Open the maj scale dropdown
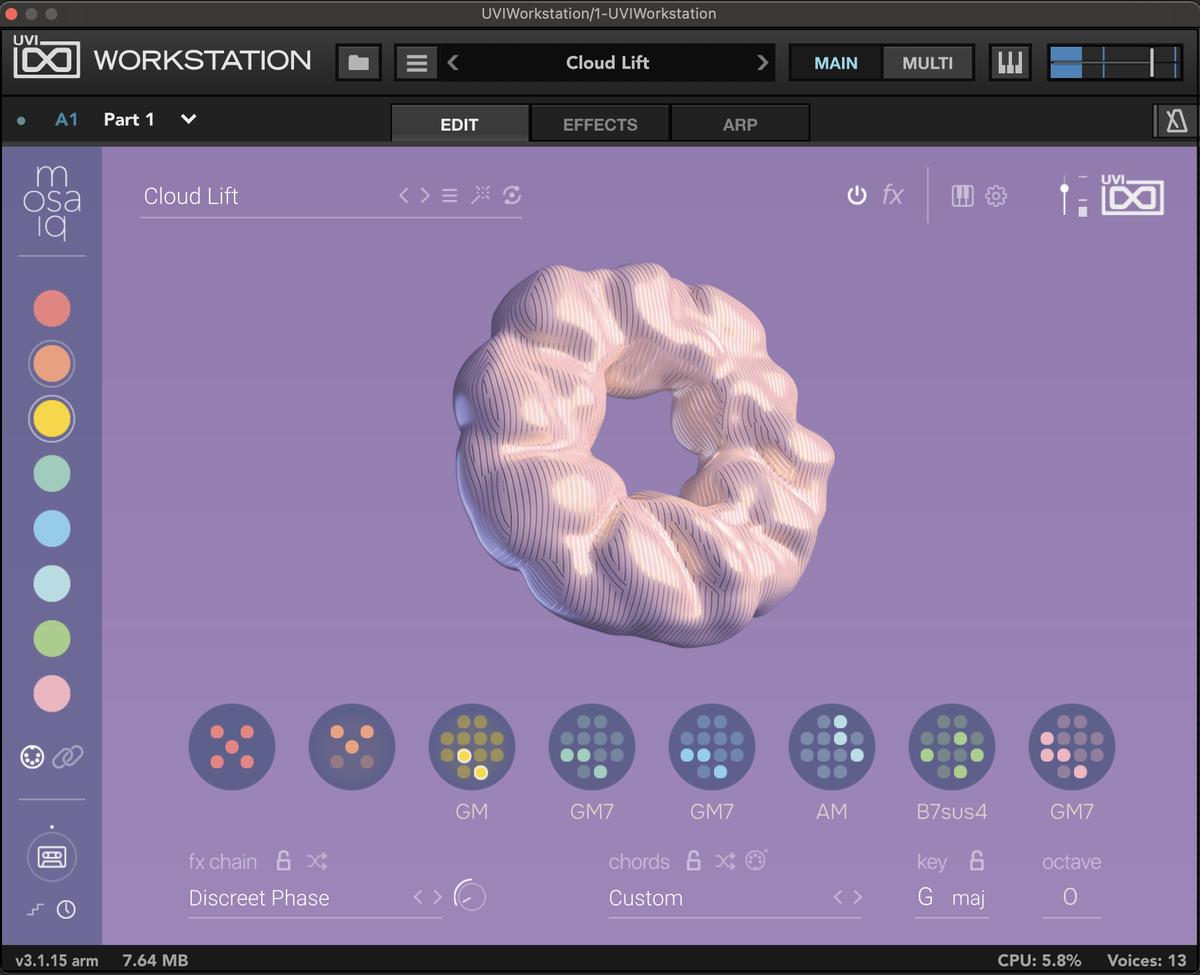Image resolution: width=1200 pixels, height=975 pixels. 968,898
